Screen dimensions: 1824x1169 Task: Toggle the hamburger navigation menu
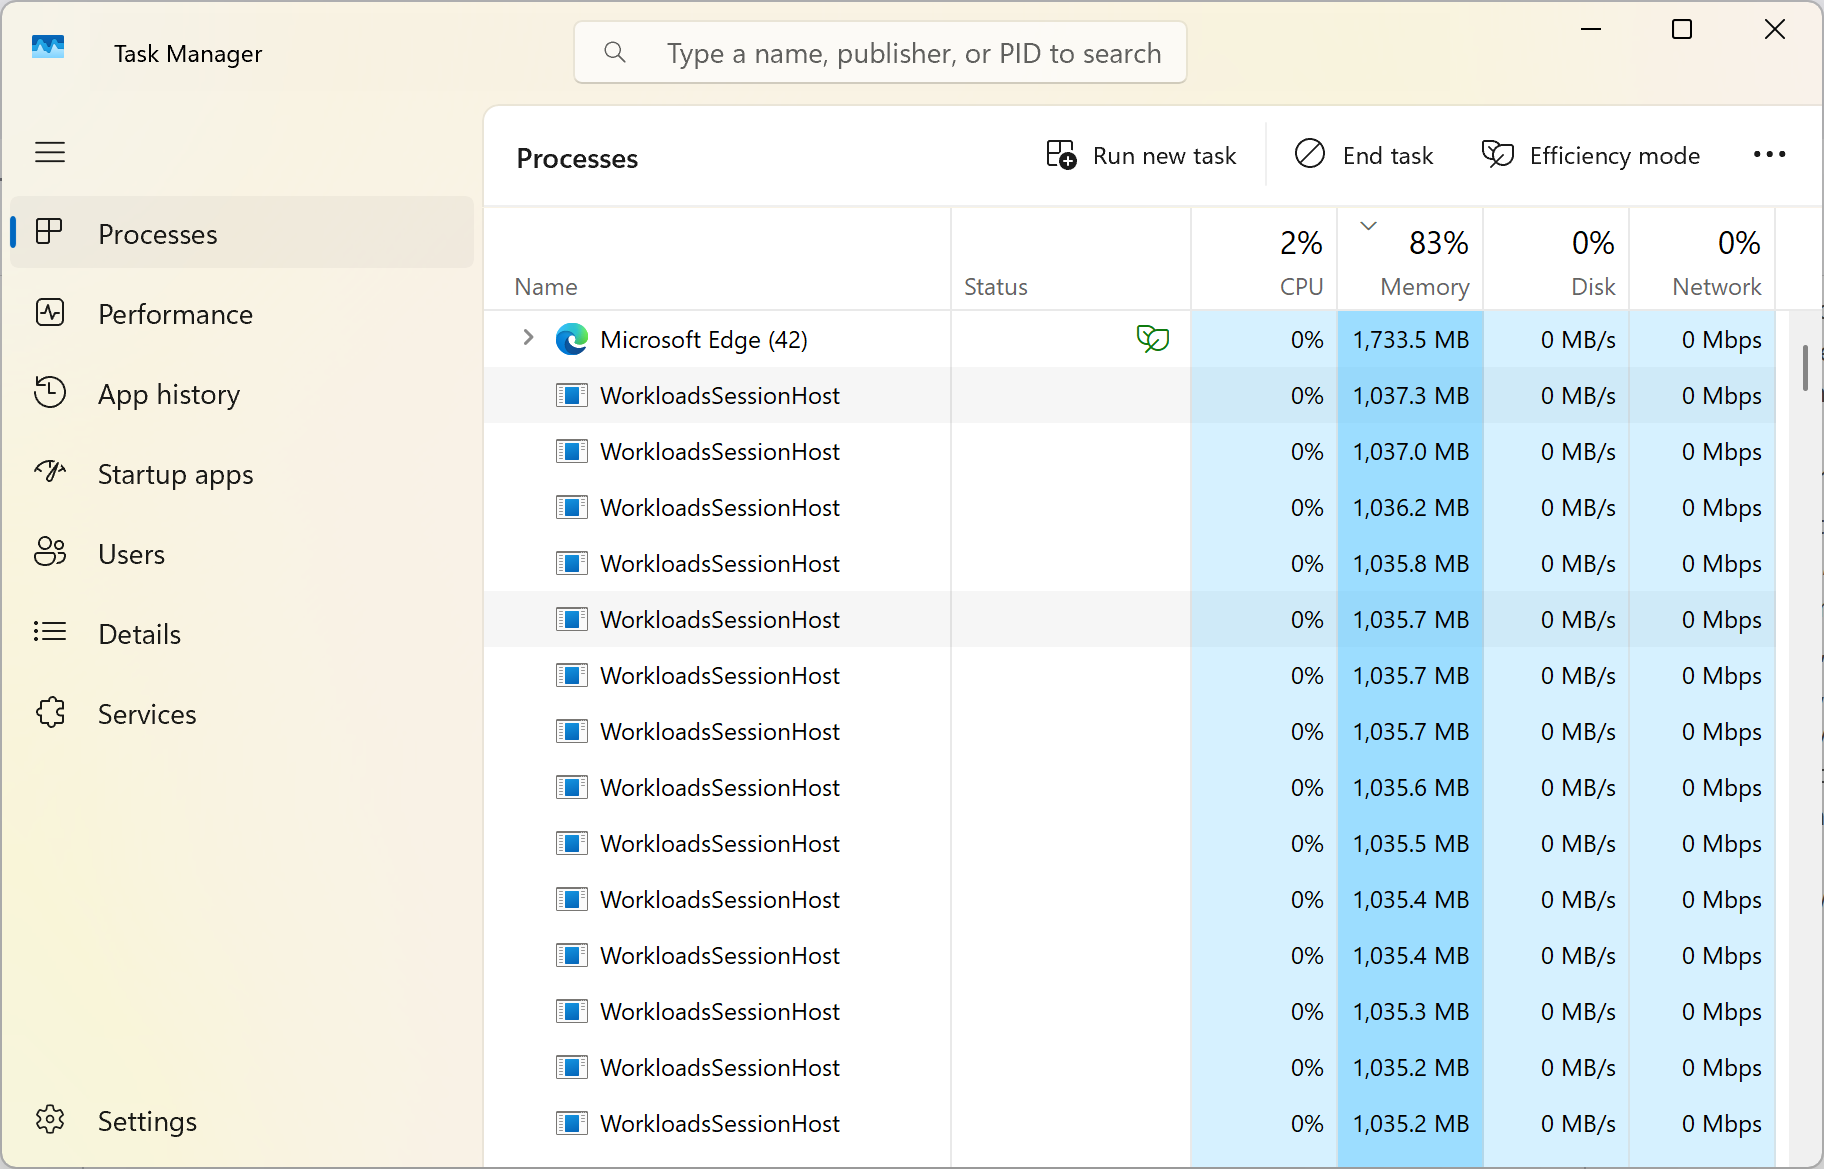pyautogui.click(x=50, y=152)
